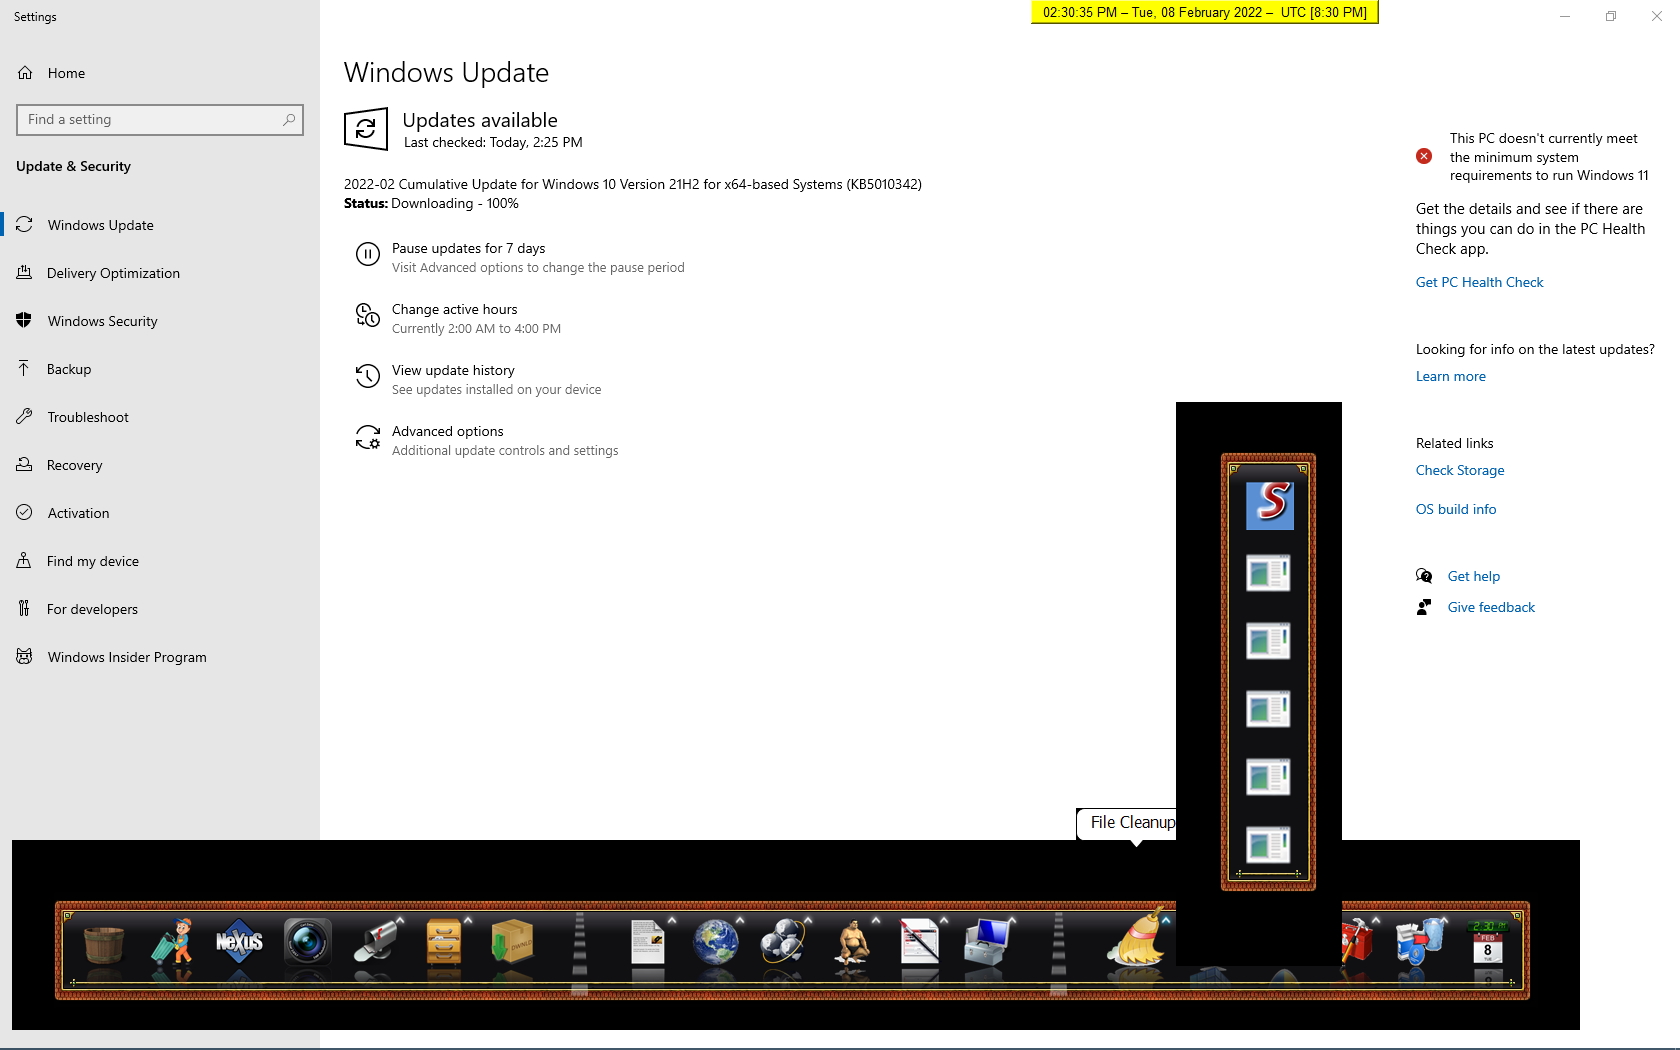This screenshot has height=1050, width=1680.
Task: Open the green download box dock icon
Action: pos(512,941)
